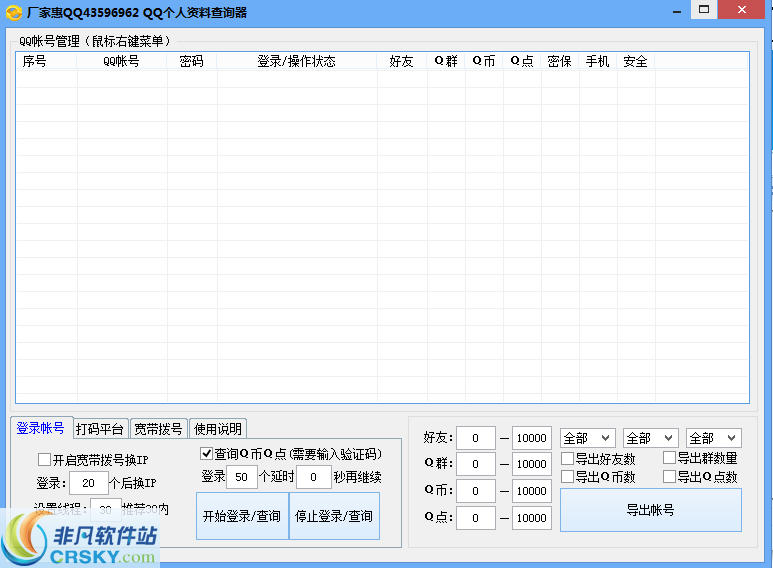The width and height of the screenshot is (773, 568).
Task: Click the Q点 column header
Action: click(x=522, y=61)
